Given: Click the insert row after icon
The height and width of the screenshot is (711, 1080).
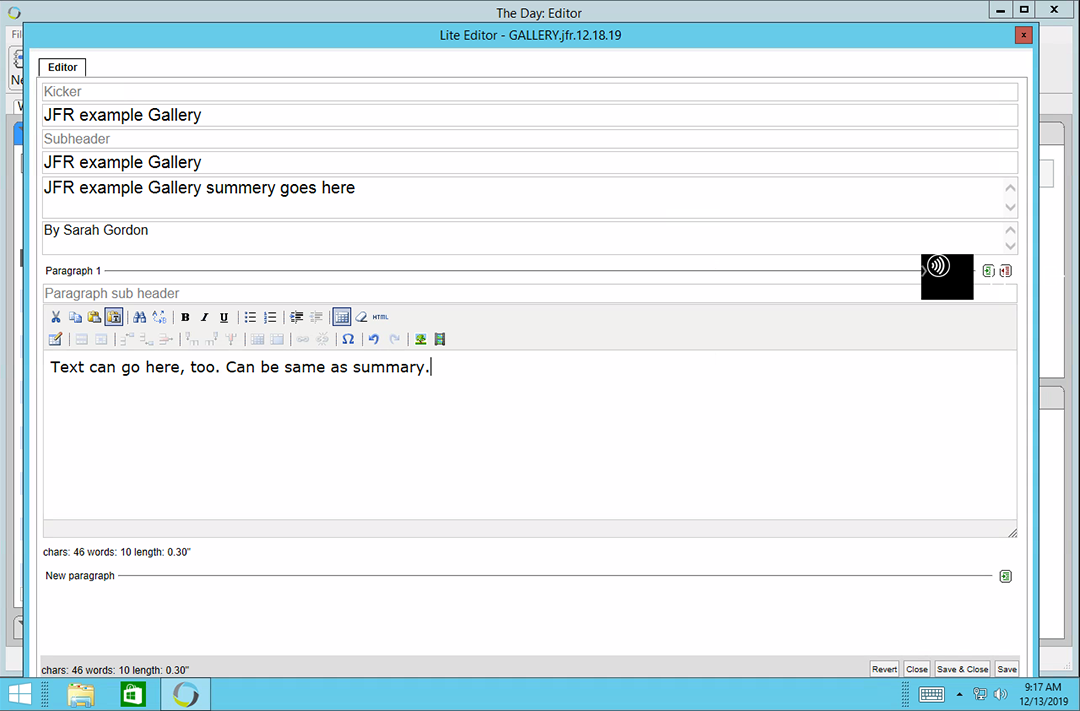Looking at the screenshot, I should (146, 339).
